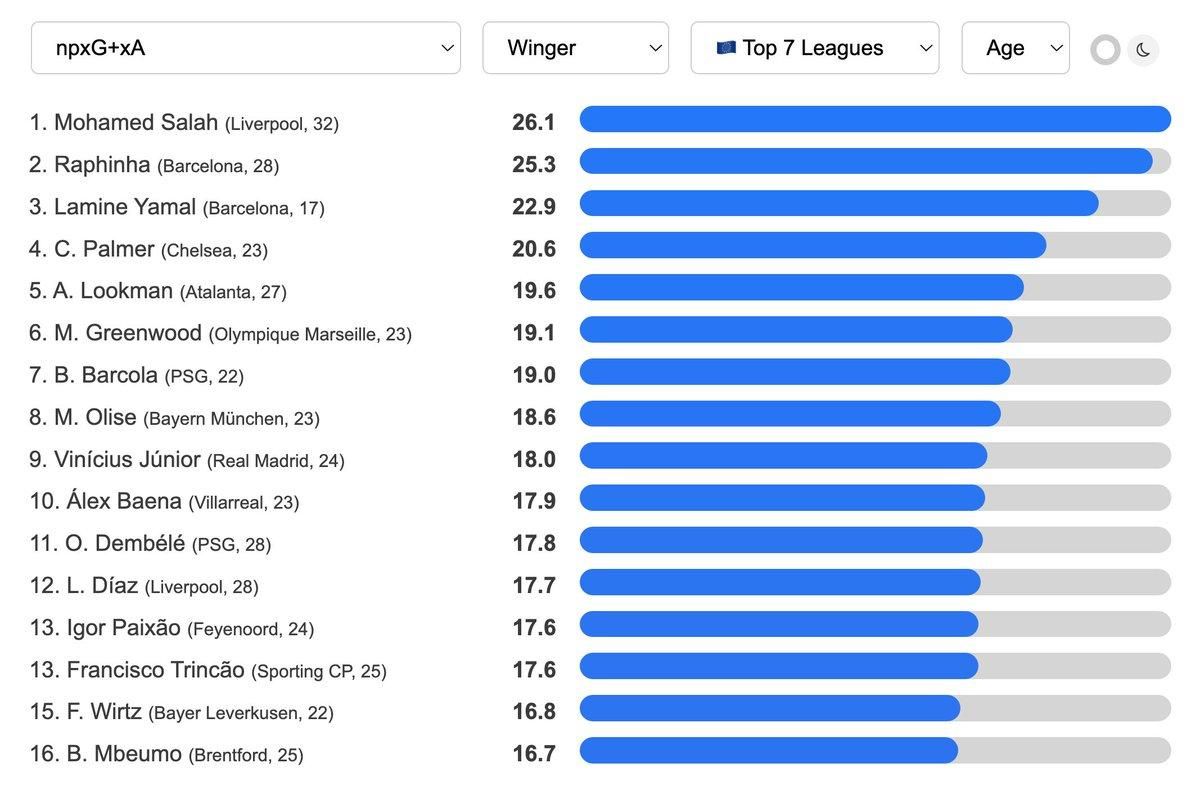Click the value 26.1 next to Salah
This screenshot has width=1200, height=790.
(535, 122)
